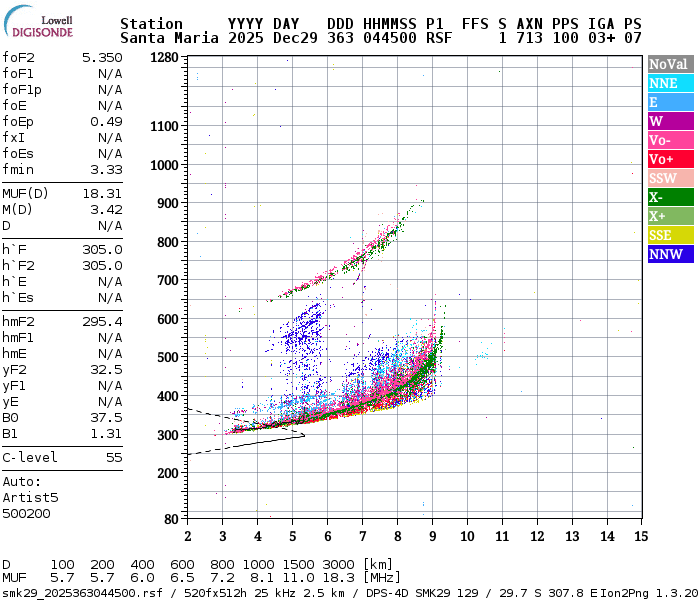Click the RSF program value
700x600 pixels.
point(439,38)
